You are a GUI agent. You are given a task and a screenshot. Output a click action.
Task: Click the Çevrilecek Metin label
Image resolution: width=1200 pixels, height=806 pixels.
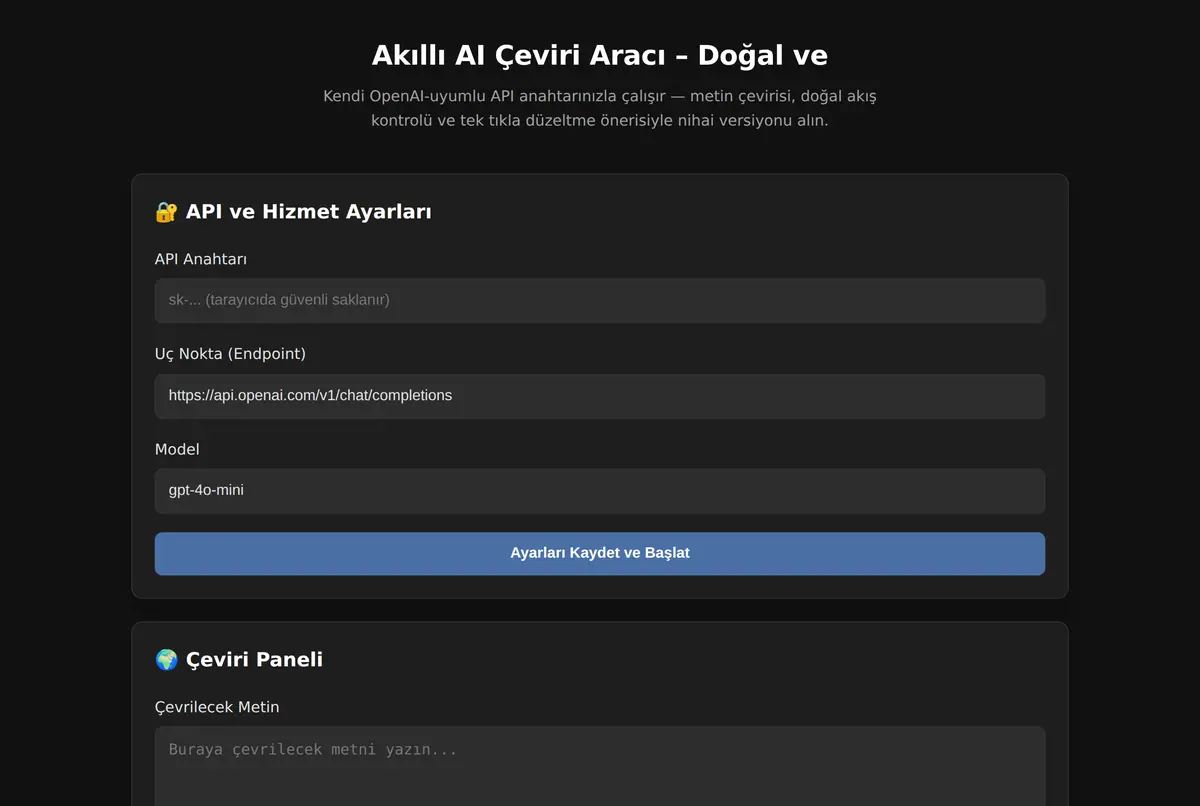(x=217, y=707)
